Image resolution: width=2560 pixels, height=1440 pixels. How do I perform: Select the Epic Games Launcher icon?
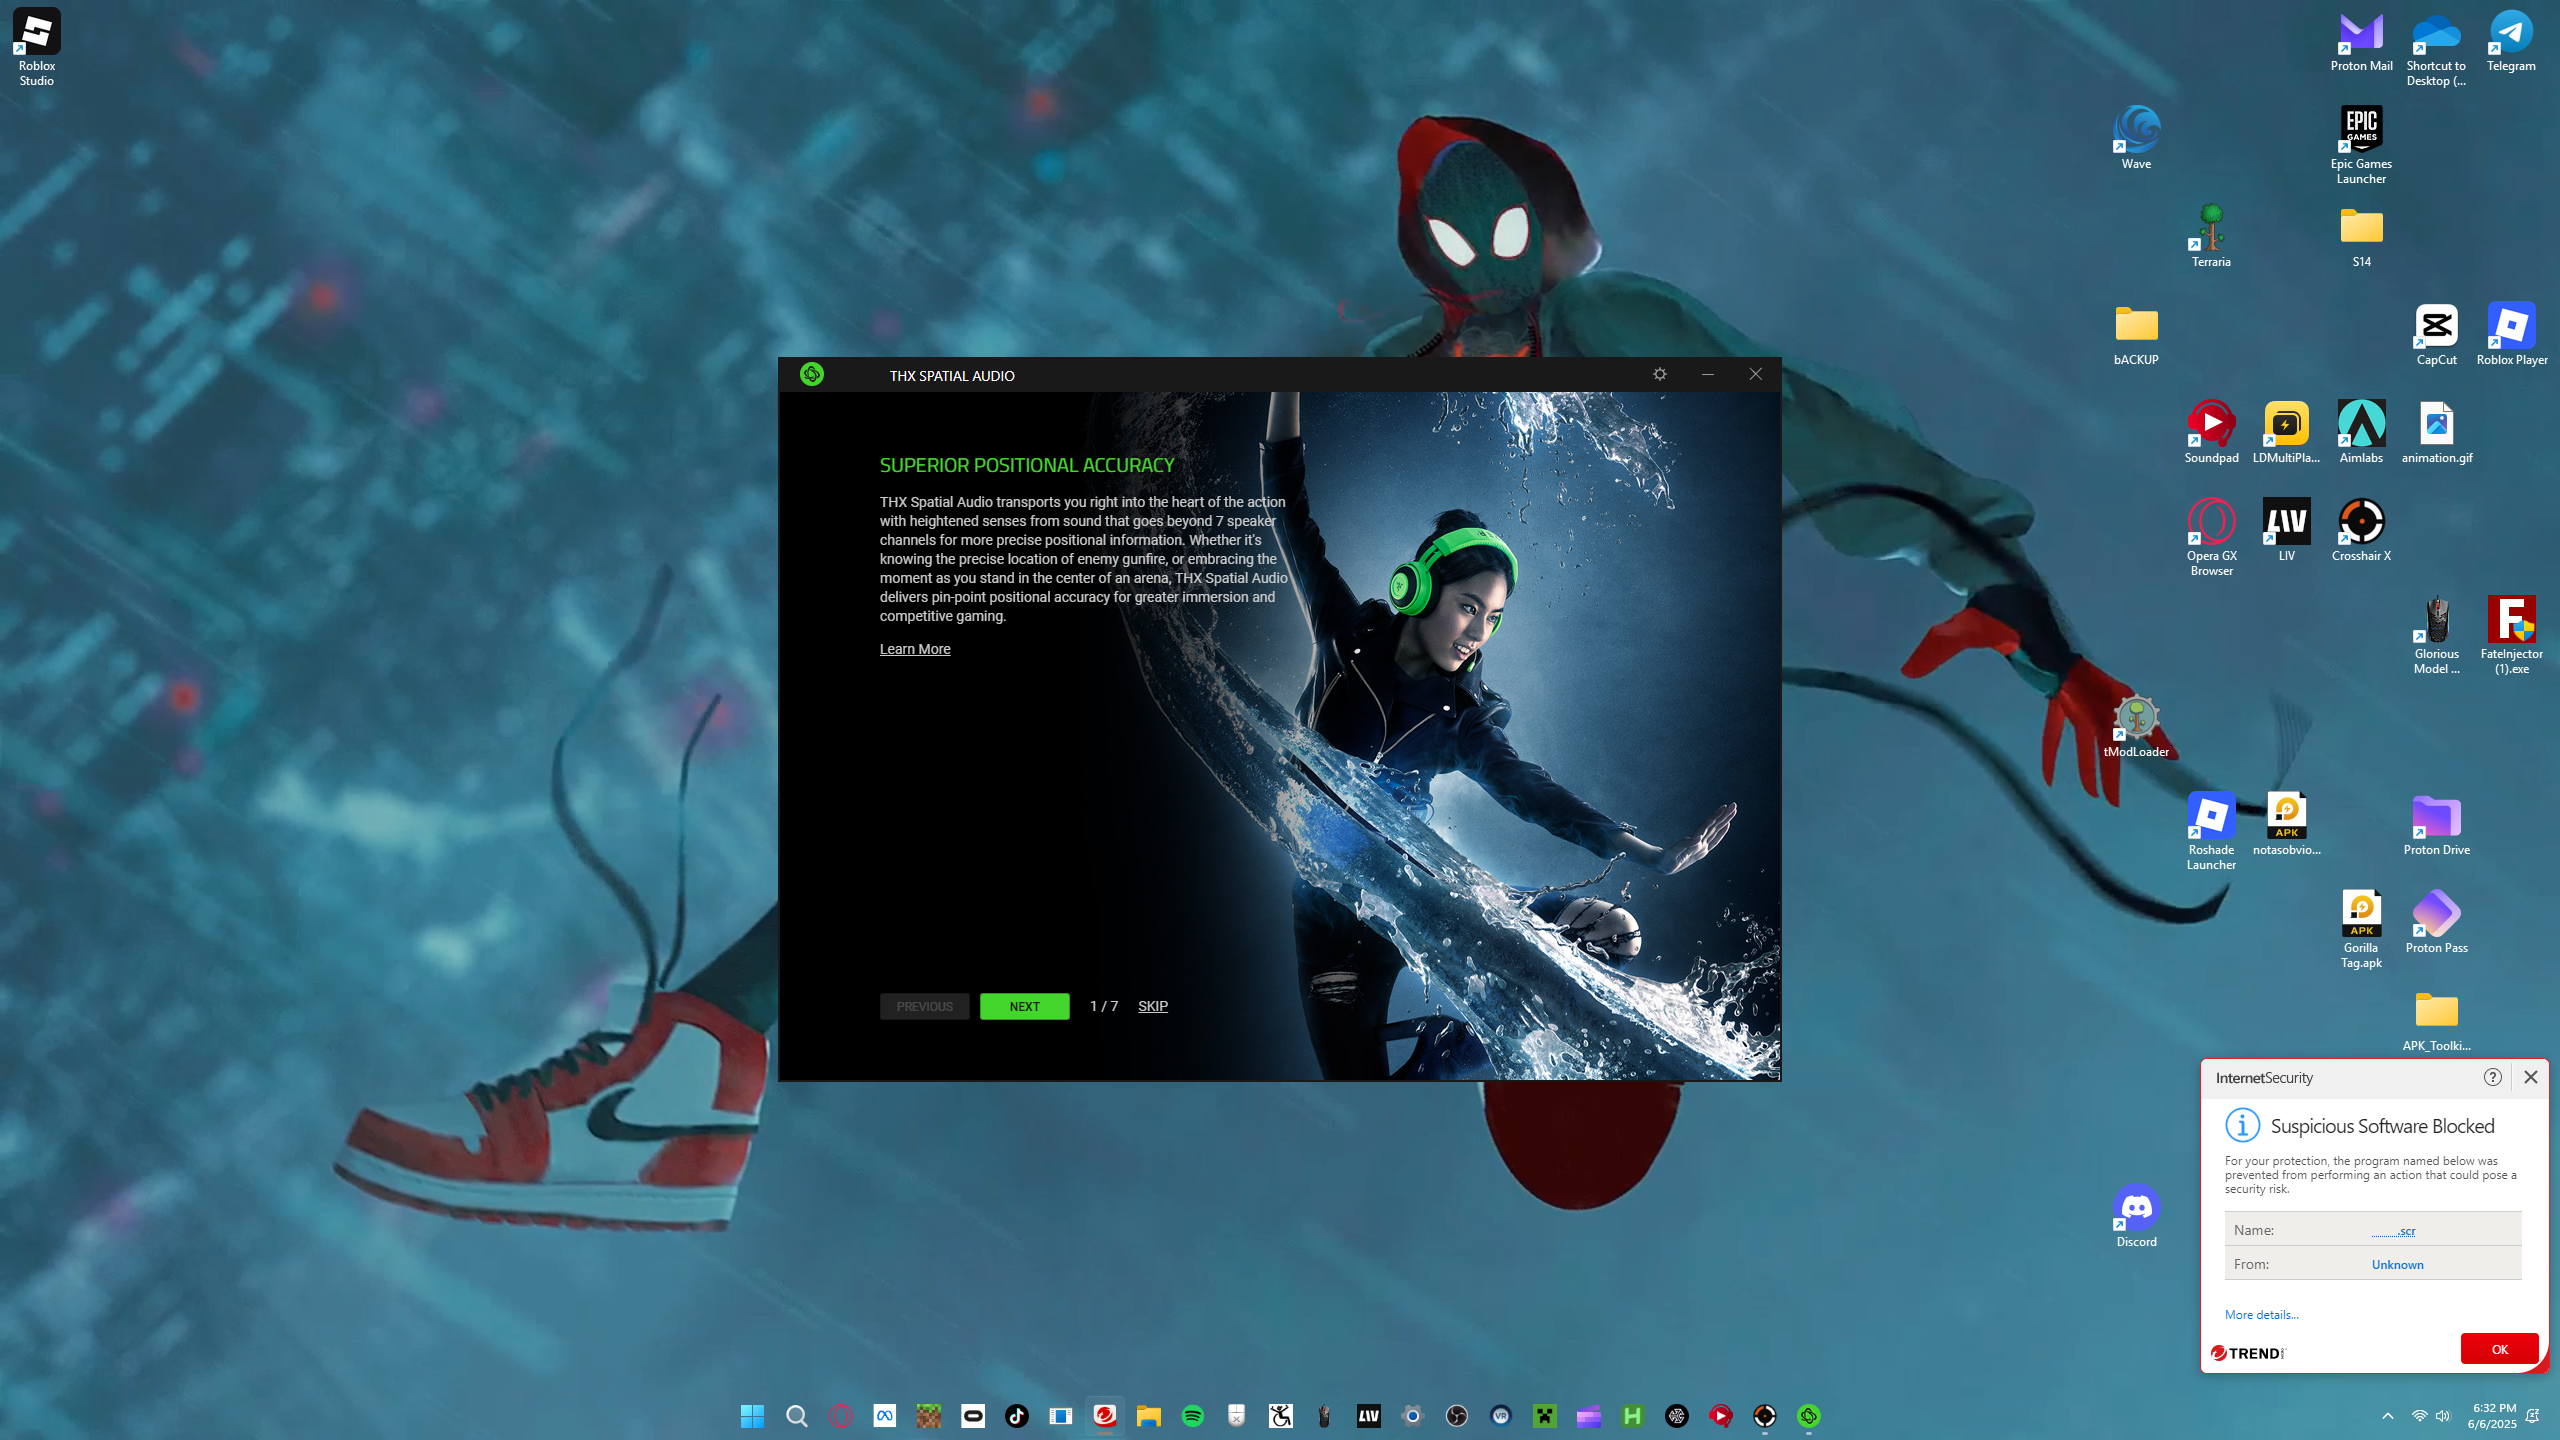pyautogui.click(x=2361, y=146)
